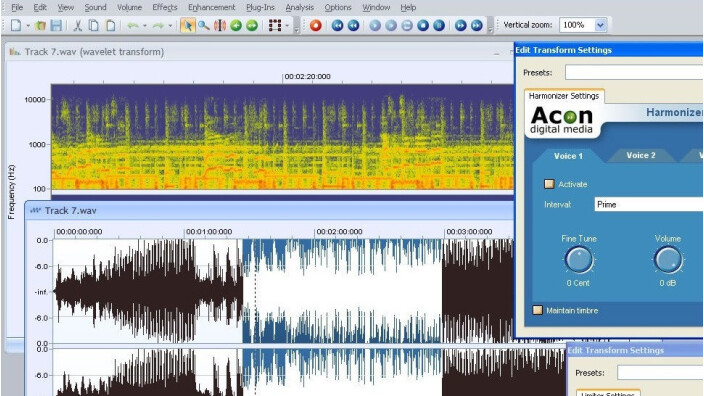The image size is (704, 396).
Task: Click the Save disk icon
Action: point(56,26)
